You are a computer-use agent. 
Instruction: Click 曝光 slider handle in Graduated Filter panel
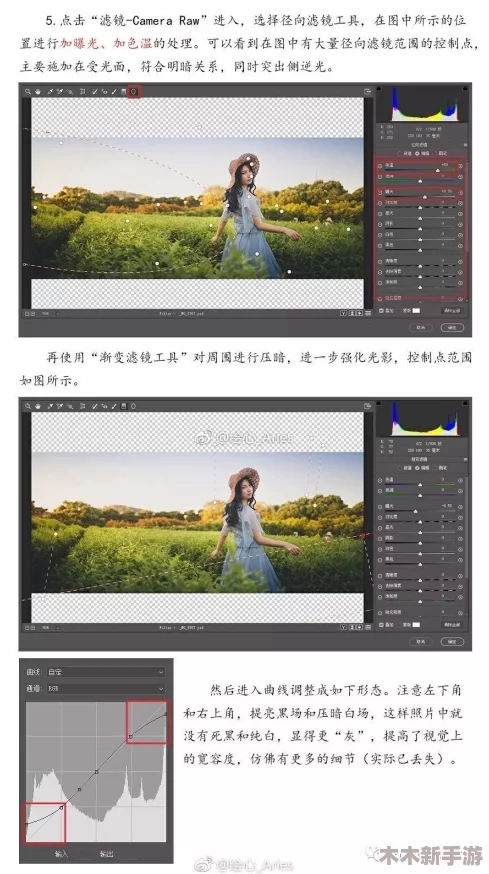(415, 512)
